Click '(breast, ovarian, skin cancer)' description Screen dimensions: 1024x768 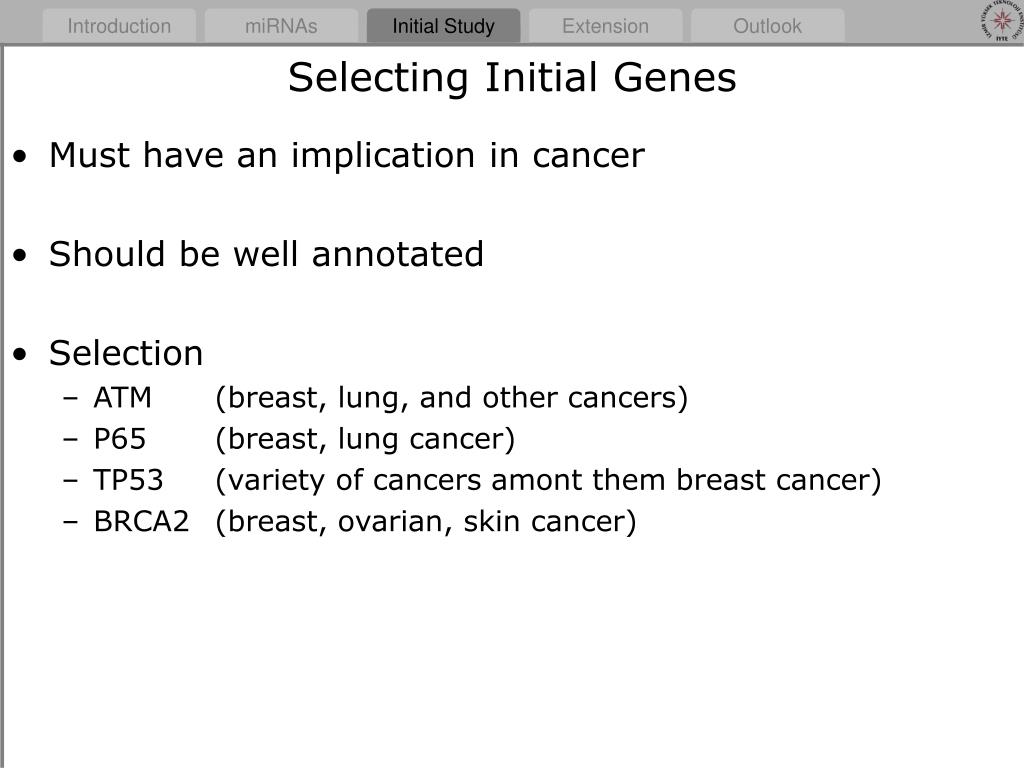click(426, 521)
